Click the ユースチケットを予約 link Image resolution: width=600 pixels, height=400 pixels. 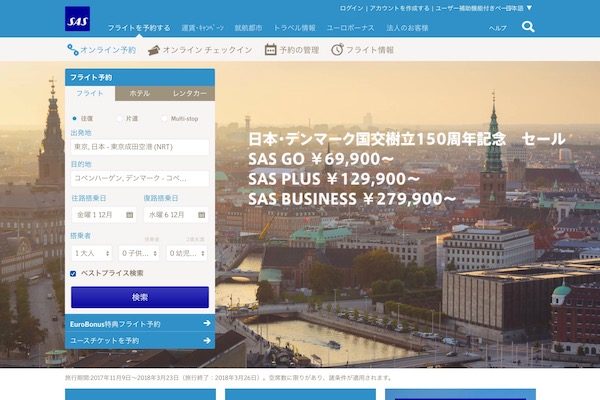104,341
